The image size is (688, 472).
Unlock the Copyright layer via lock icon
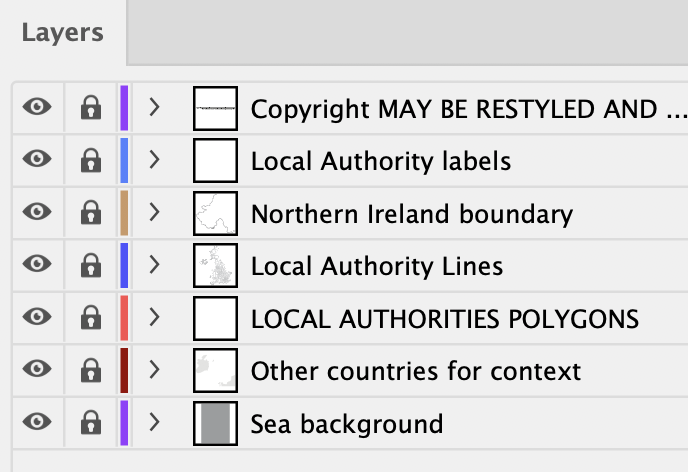pyautogui.click(x=91, y=107)
